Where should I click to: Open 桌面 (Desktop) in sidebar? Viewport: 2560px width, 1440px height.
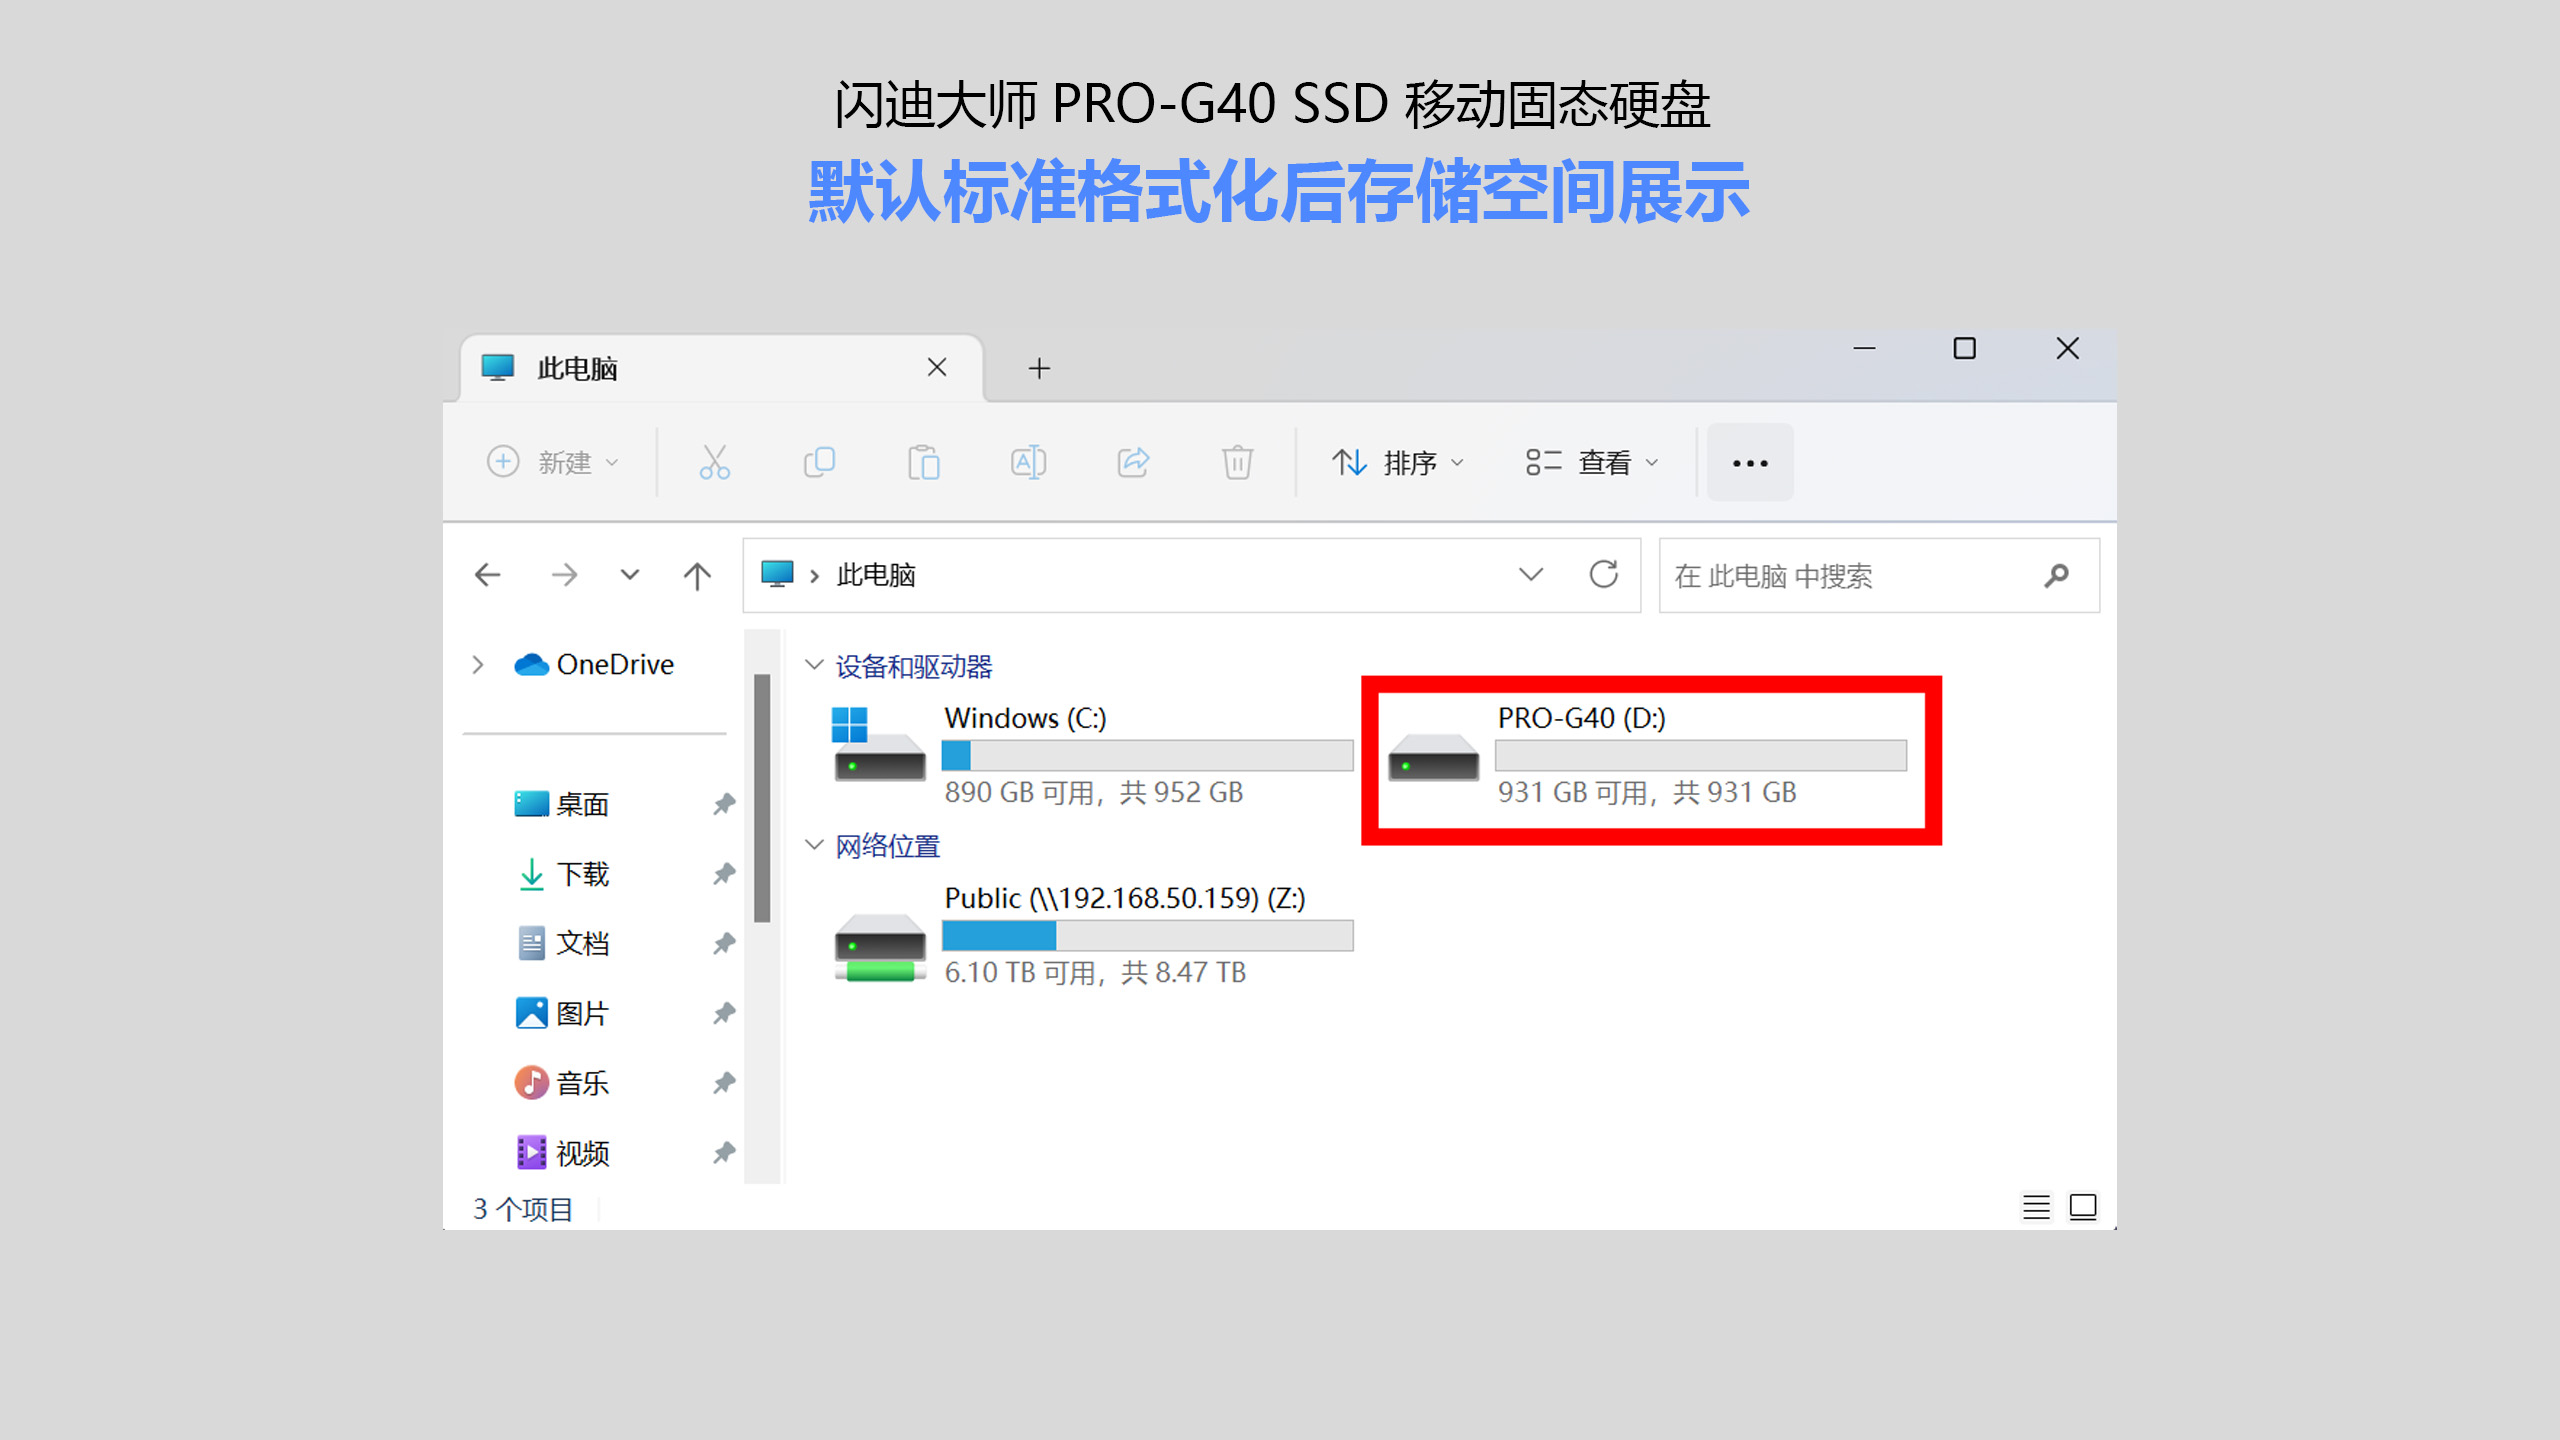pyautogui.click(x=561, y=804)
